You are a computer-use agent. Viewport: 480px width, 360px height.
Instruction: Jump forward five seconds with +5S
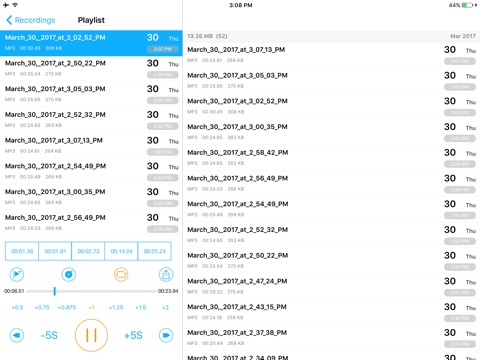[x=133, y=335]
